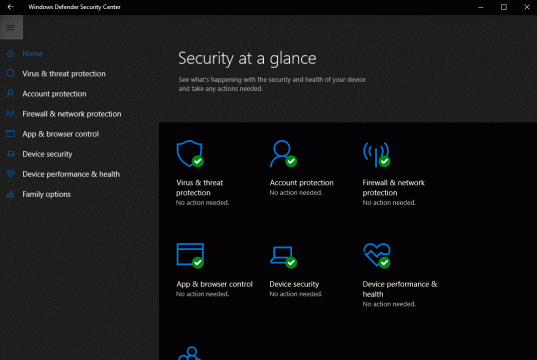Open the Virus & threat protection shield tile icon
Viewport: 537px width, 360px height.
coord(190,153)
